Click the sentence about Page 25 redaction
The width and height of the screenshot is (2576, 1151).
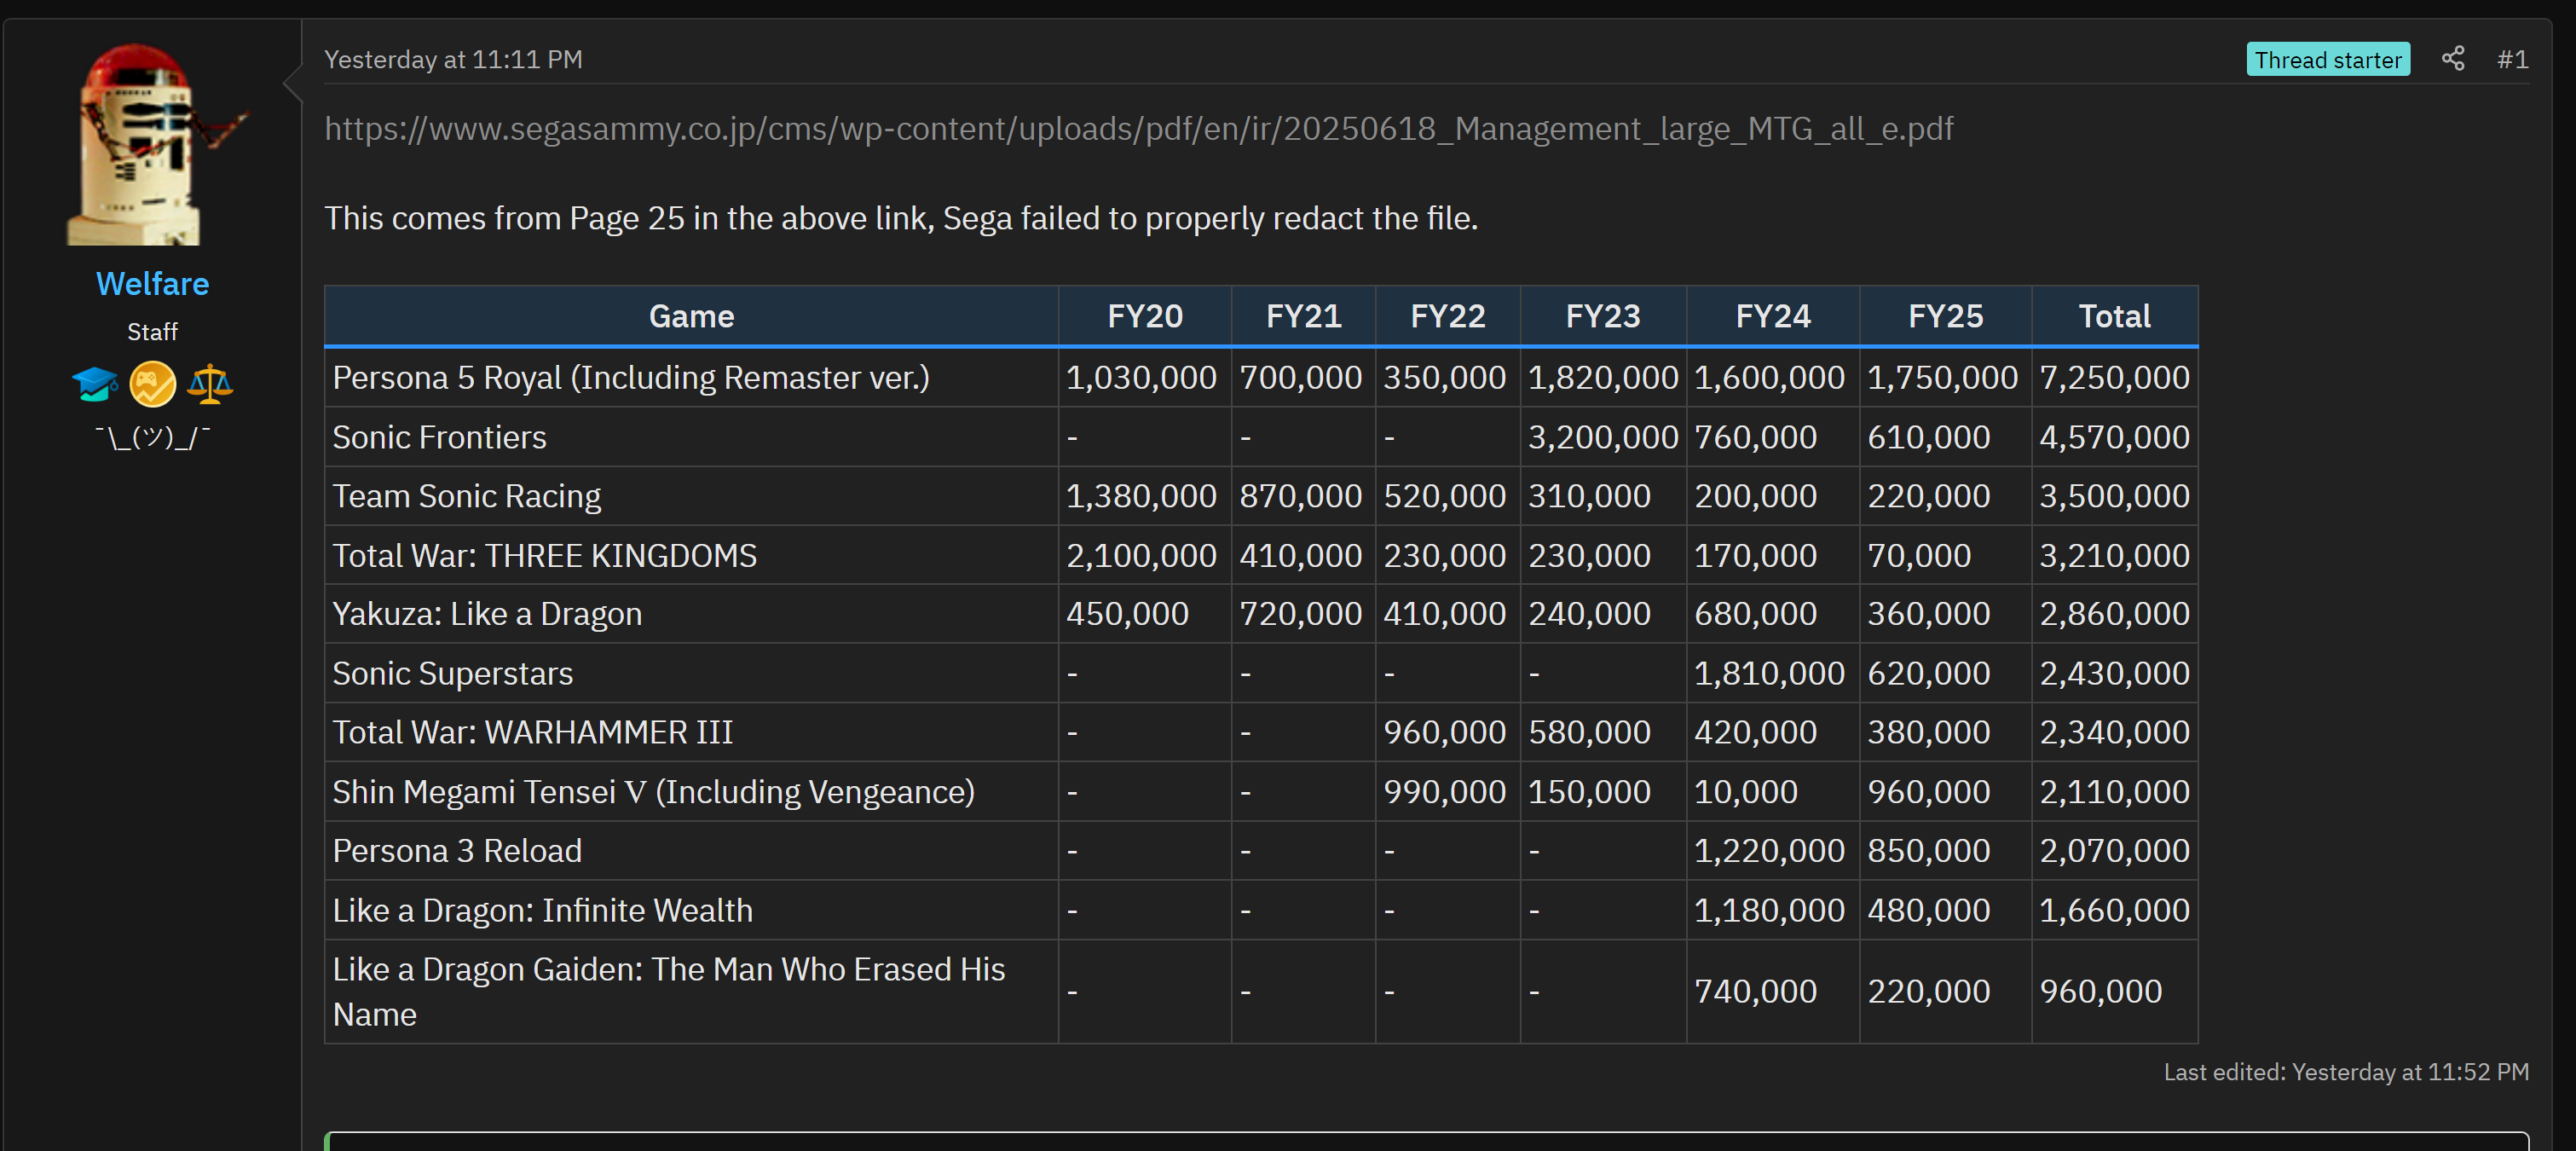click(x=901, y=218)
